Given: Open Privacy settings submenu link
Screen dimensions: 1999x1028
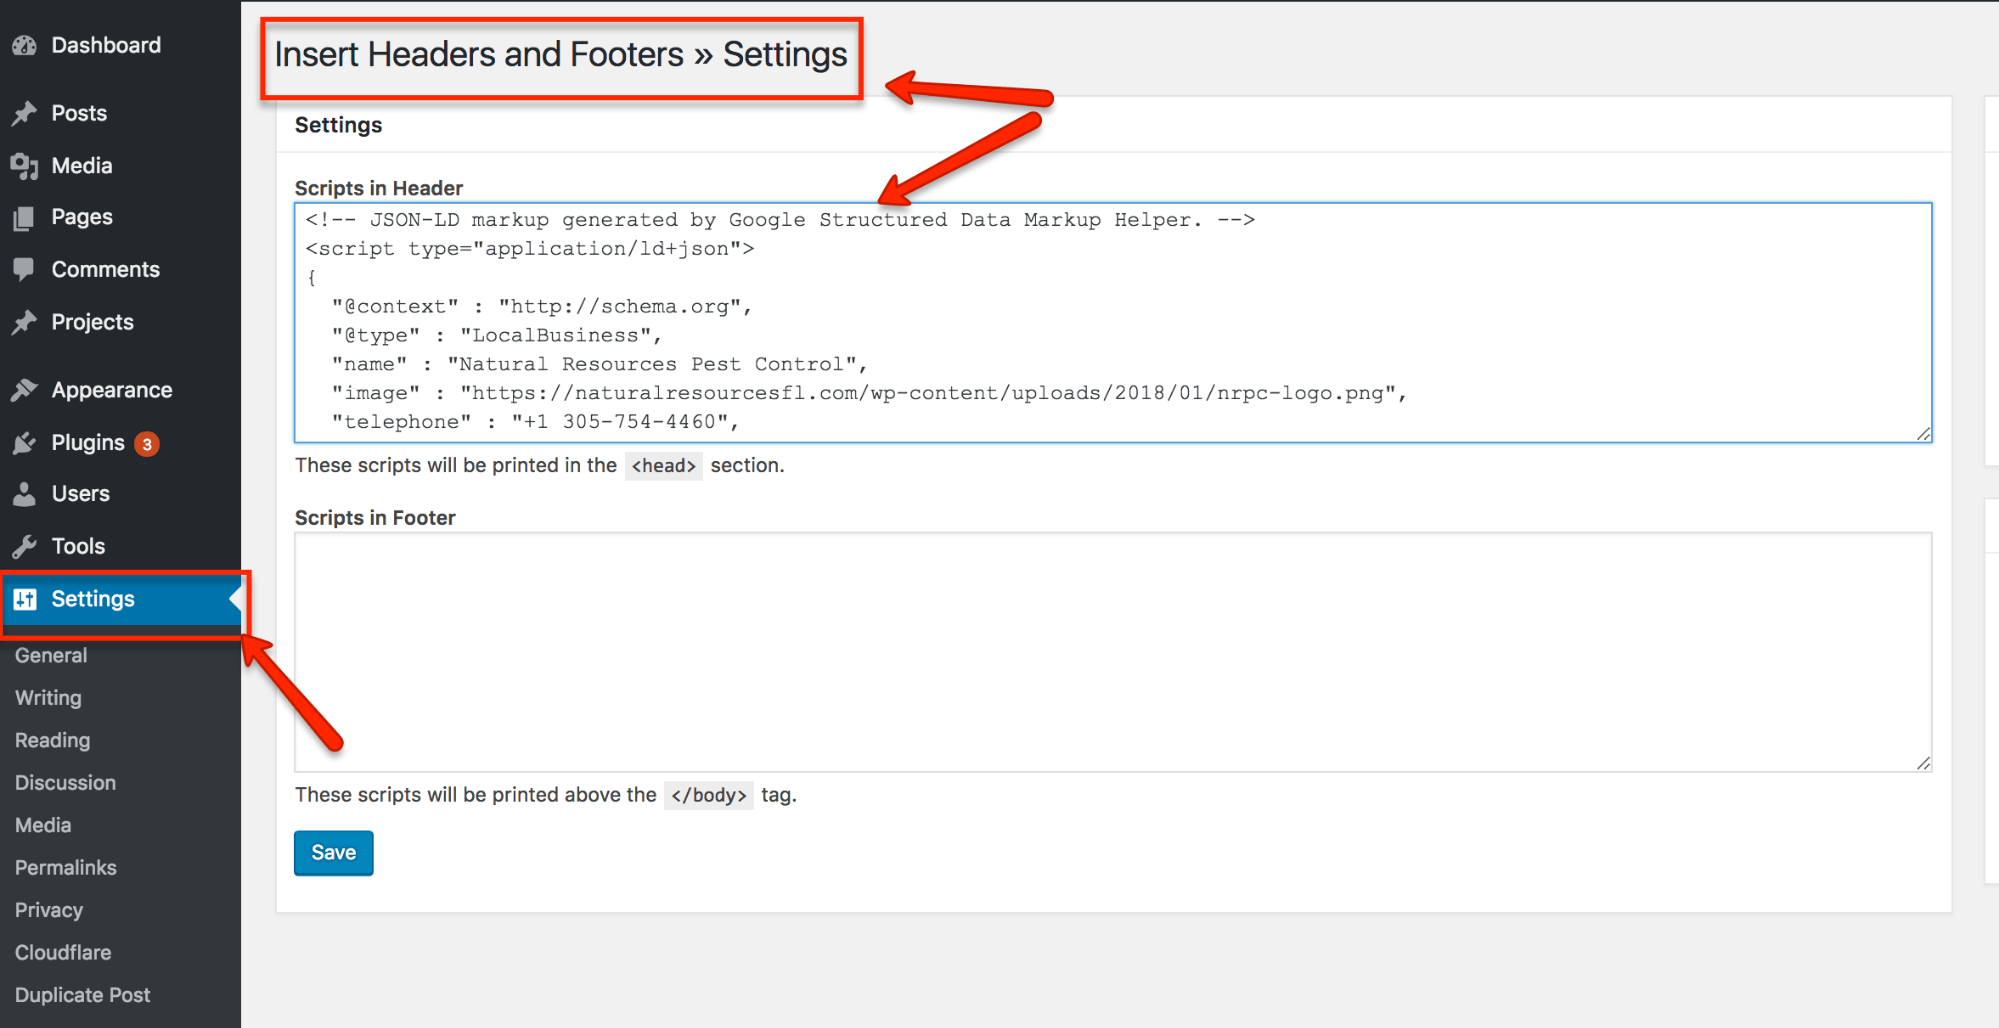Looking at the screenshot, I should click(49, 910).
